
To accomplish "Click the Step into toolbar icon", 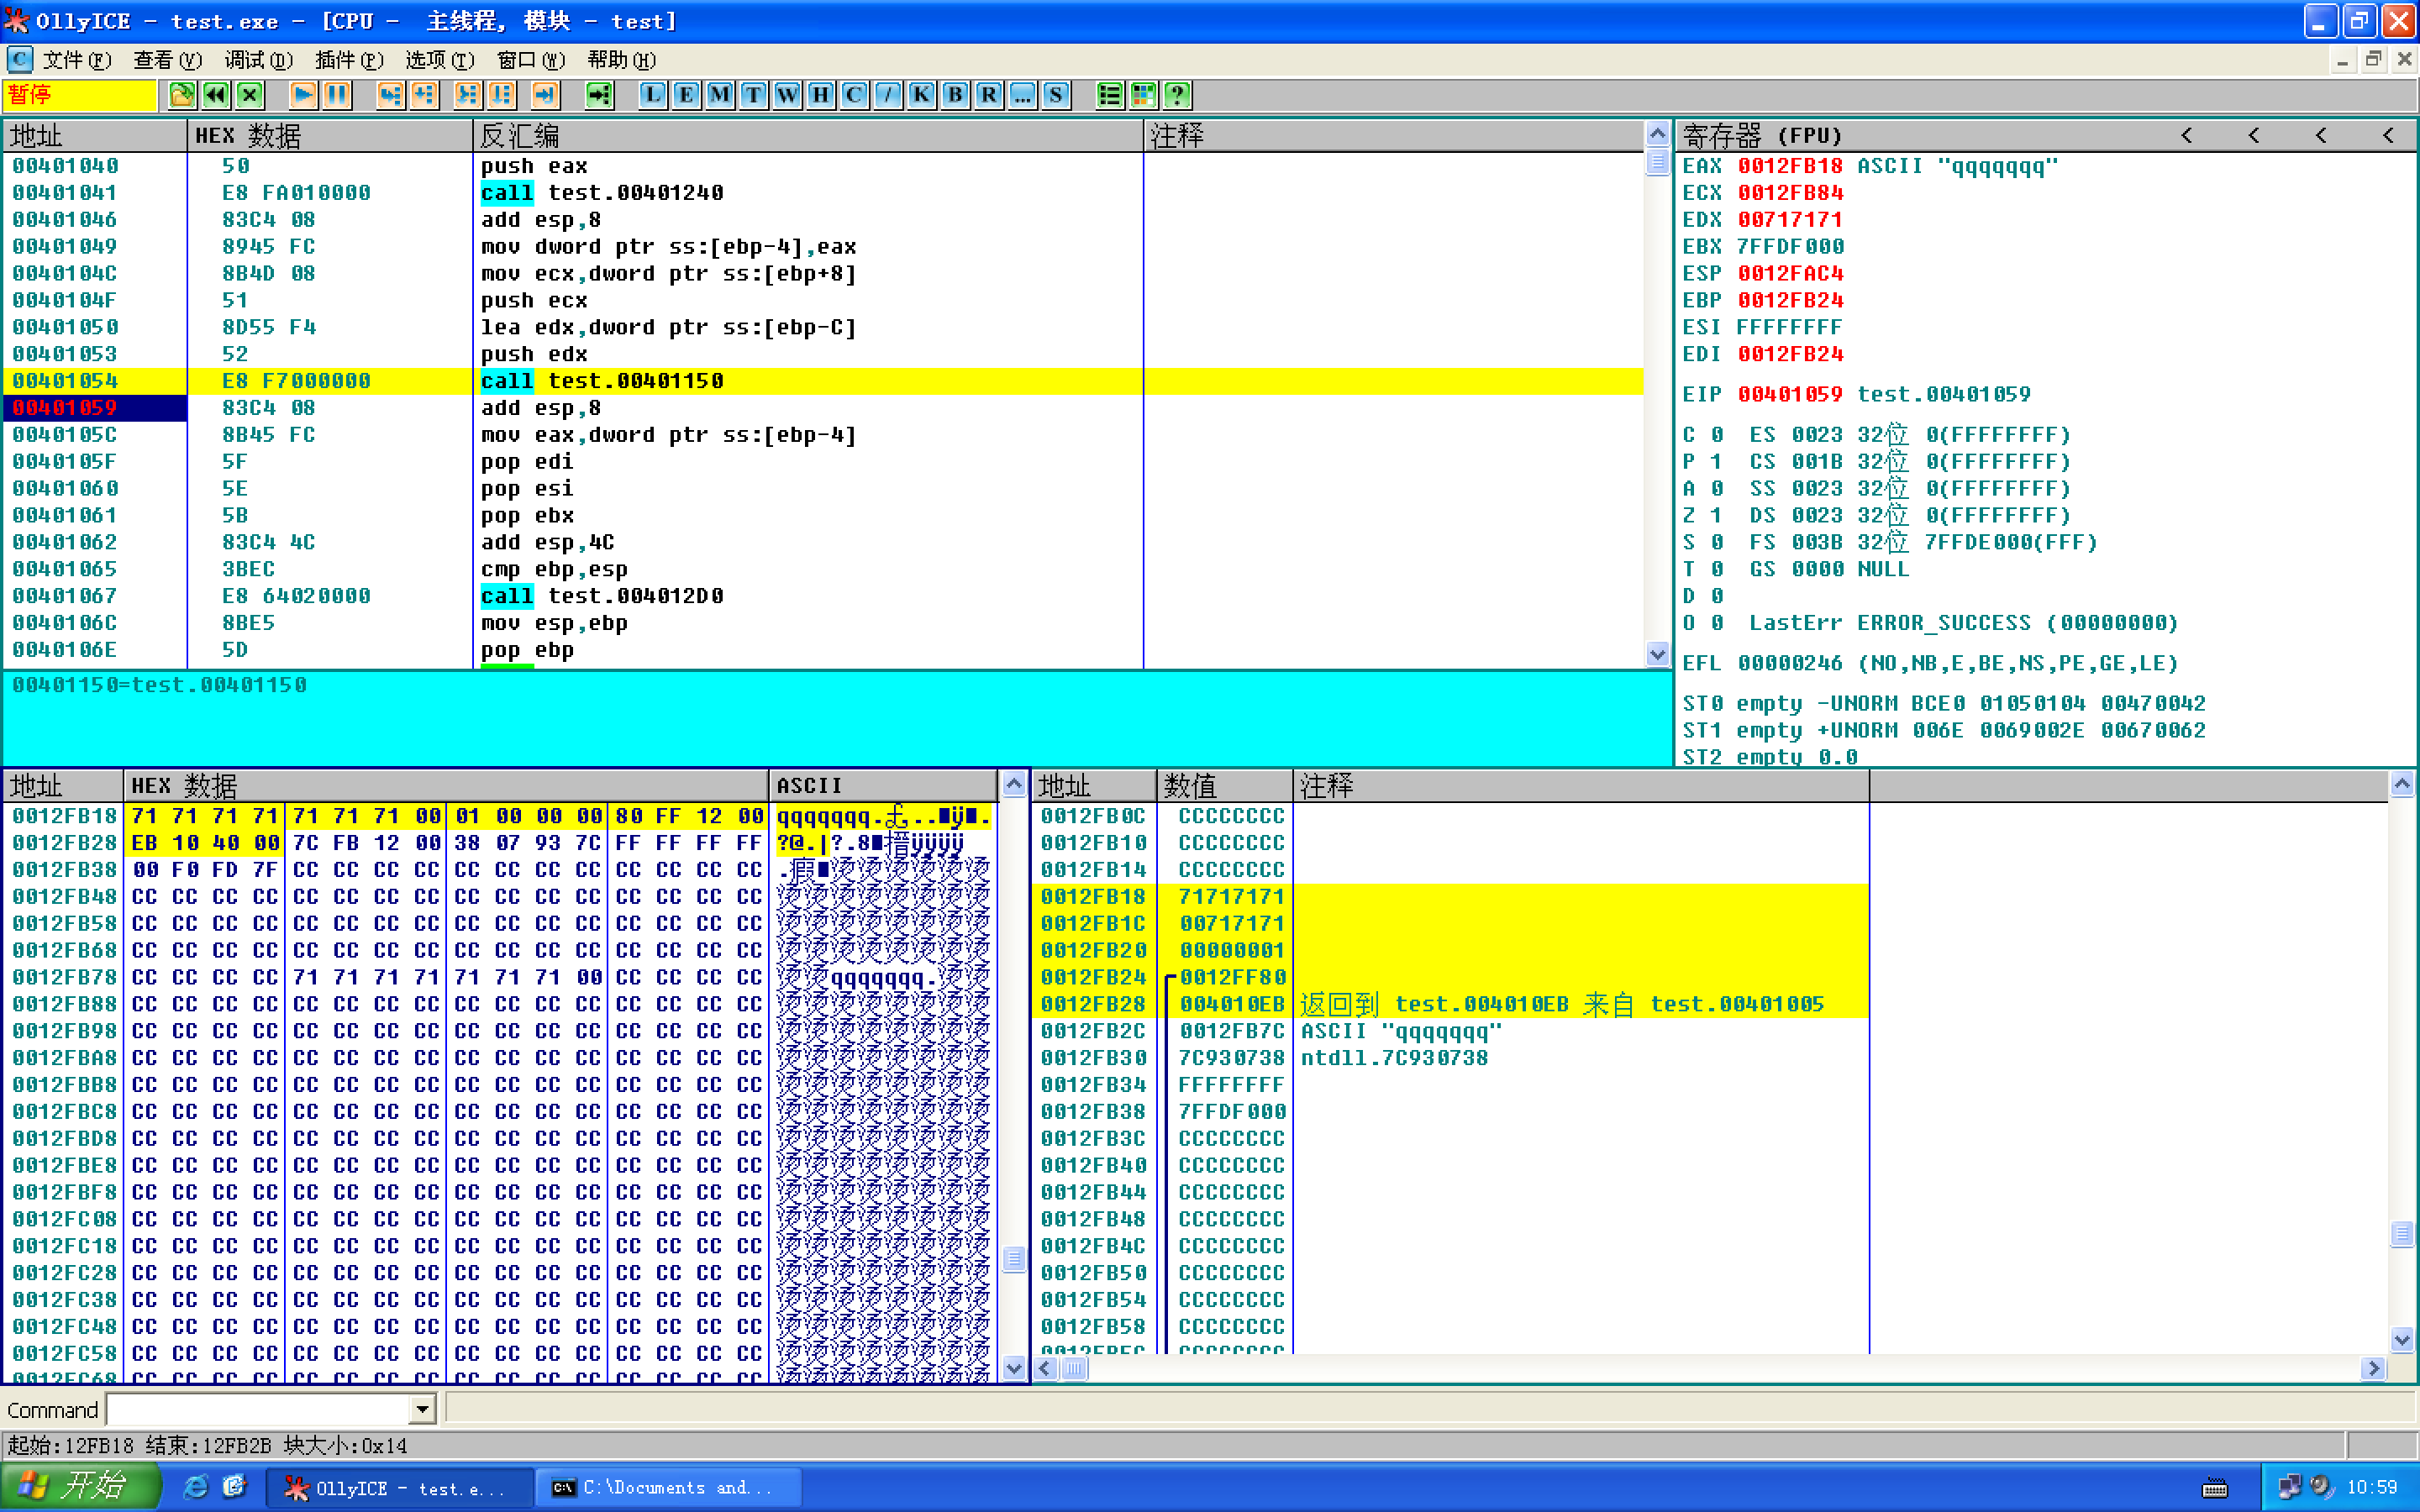I will point(391,95).
